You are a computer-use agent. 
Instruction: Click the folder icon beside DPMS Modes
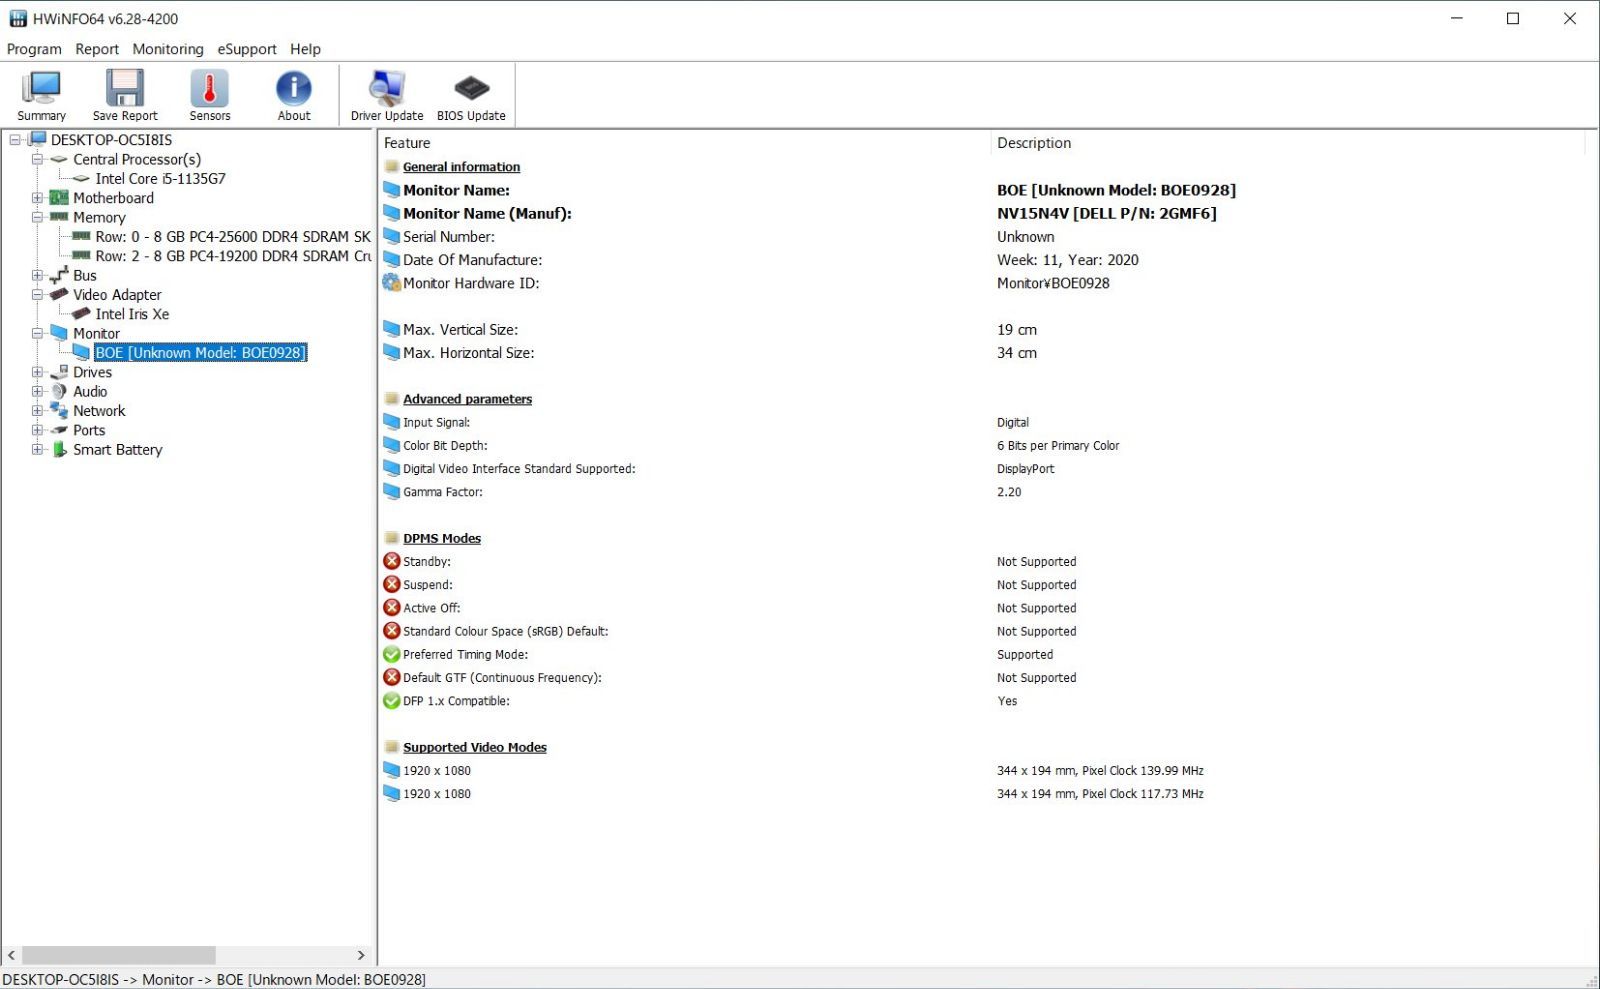coord(392,538)
